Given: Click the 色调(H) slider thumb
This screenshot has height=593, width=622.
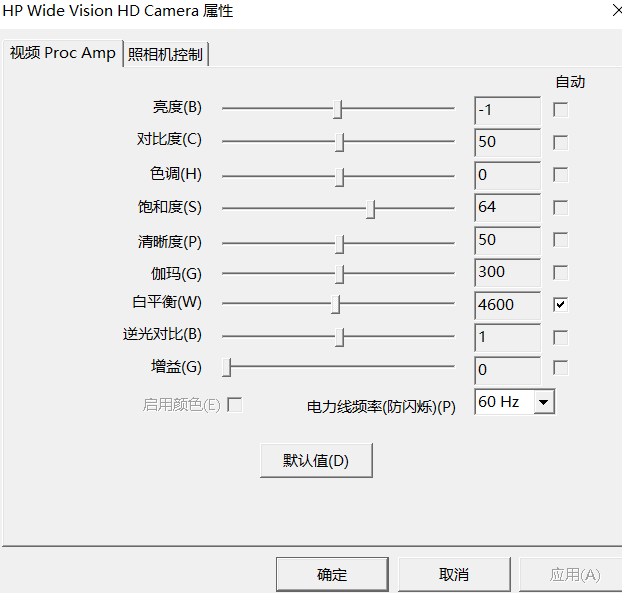Looking at the screenshot, I should (x=339, y=177).
